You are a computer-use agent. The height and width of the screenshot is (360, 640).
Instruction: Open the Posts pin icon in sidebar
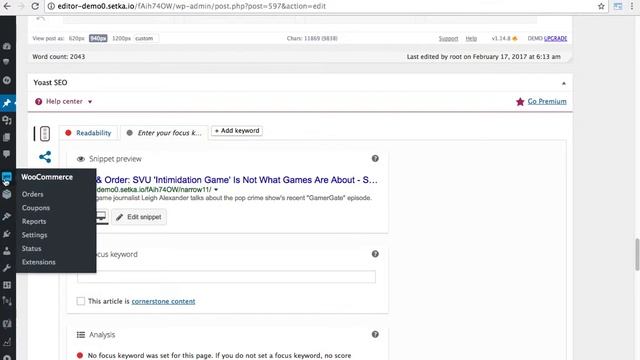pyautogui.click(x=7, y=103)
